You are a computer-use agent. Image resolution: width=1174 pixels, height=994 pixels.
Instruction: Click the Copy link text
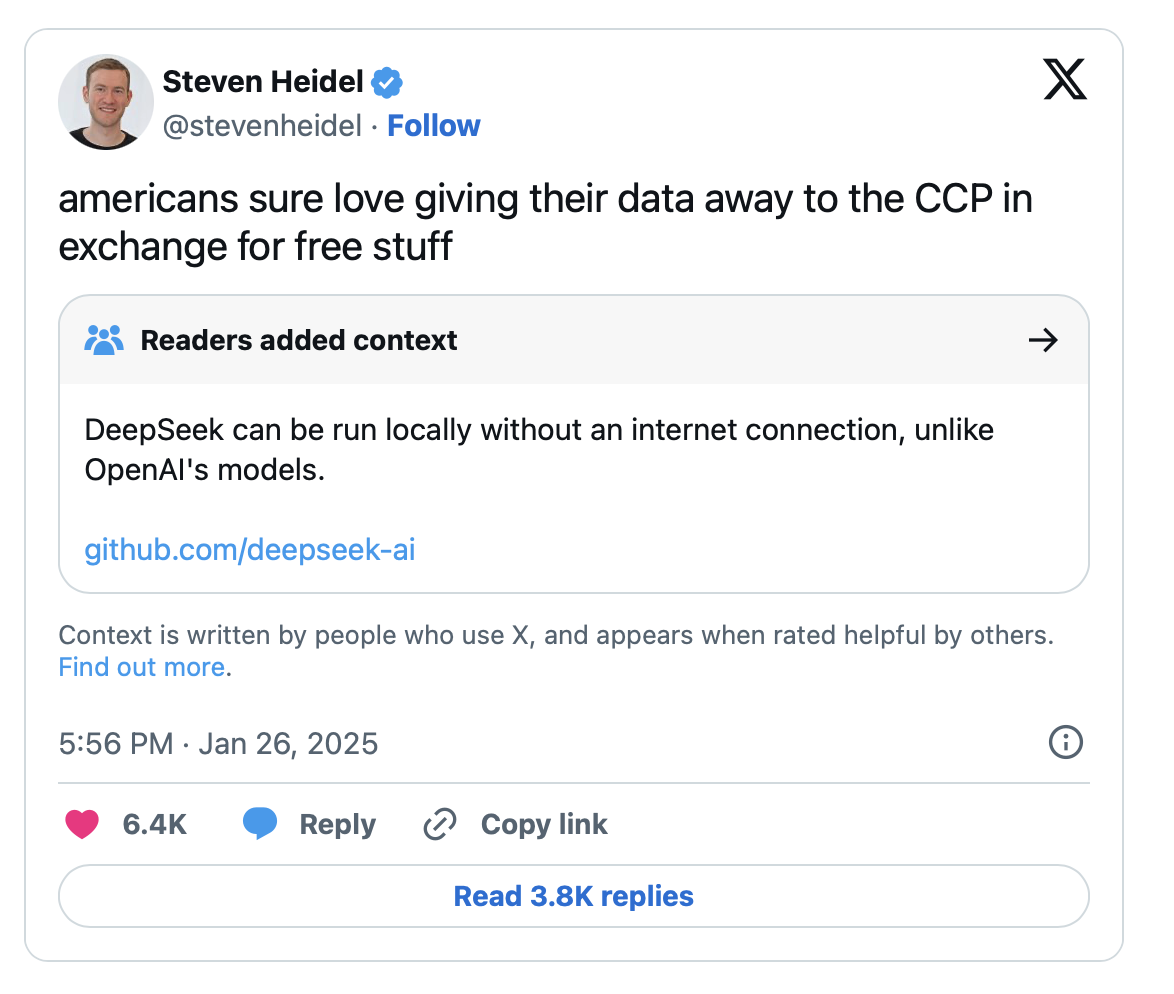[x=544, y=824]
